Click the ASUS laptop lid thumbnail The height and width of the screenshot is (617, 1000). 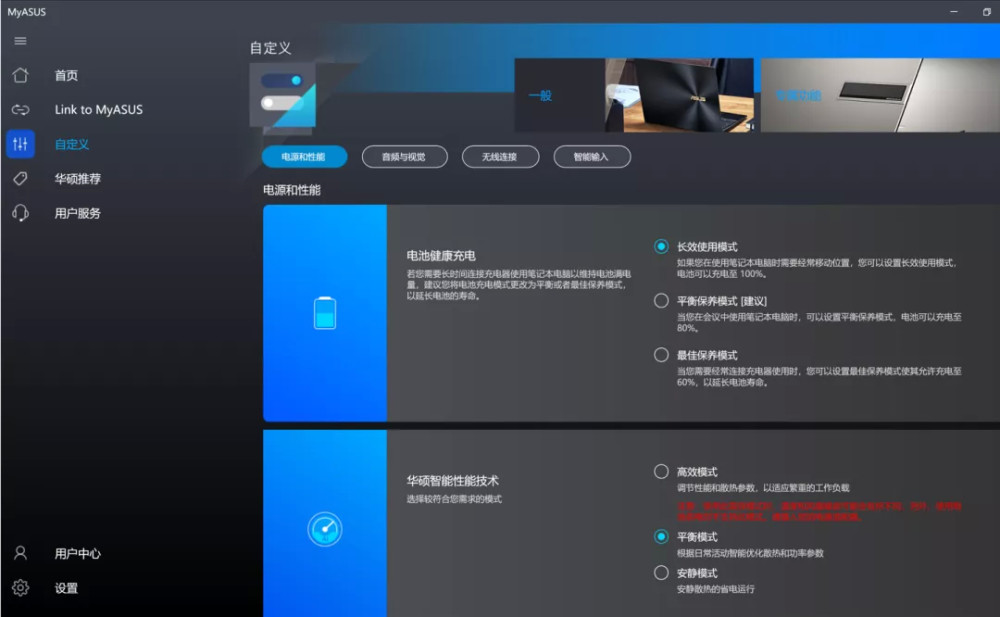679,95
